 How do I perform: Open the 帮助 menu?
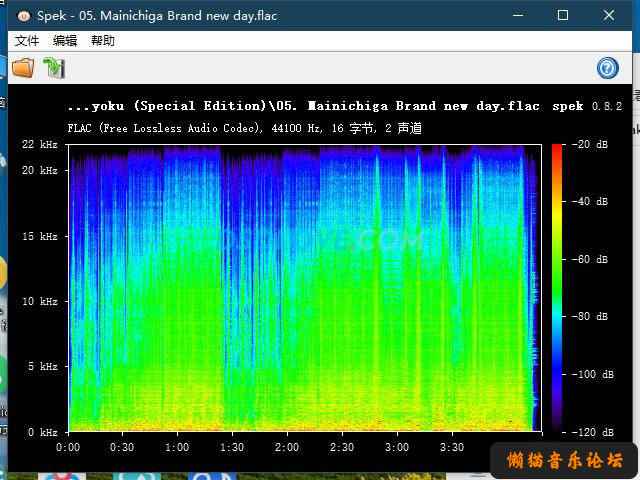[102, 41]
